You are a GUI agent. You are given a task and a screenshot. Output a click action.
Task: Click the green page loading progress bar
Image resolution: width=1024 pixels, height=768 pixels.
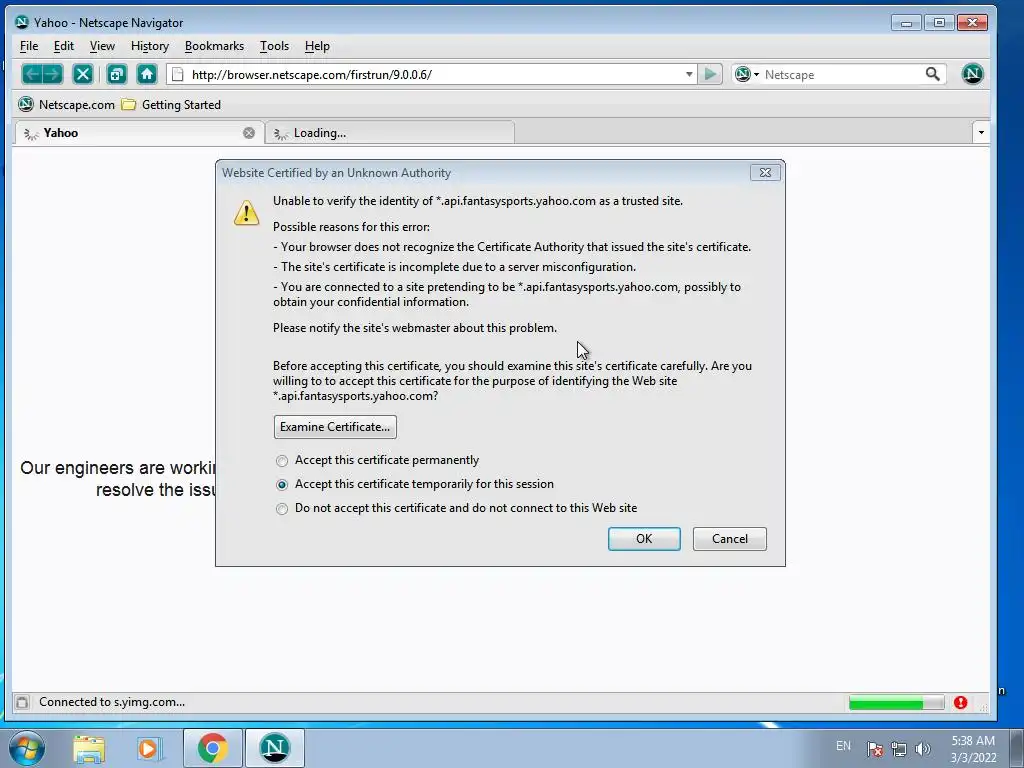coord(896,703)
